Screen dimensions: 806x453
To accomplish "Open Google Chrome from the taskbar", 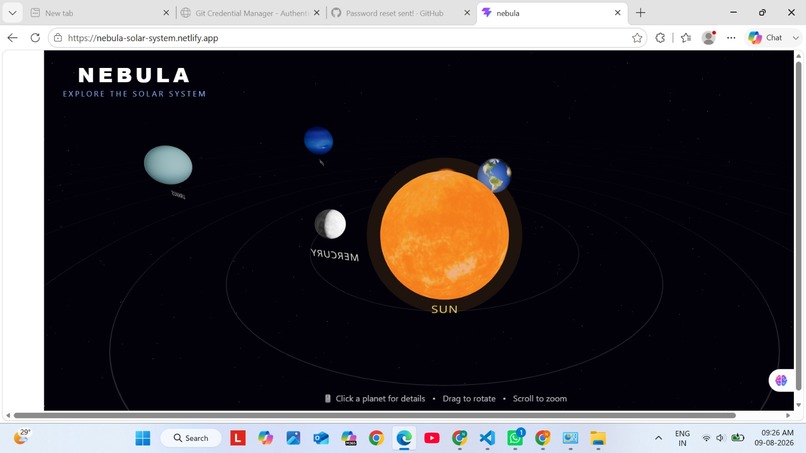I will [x=376, y=438].
